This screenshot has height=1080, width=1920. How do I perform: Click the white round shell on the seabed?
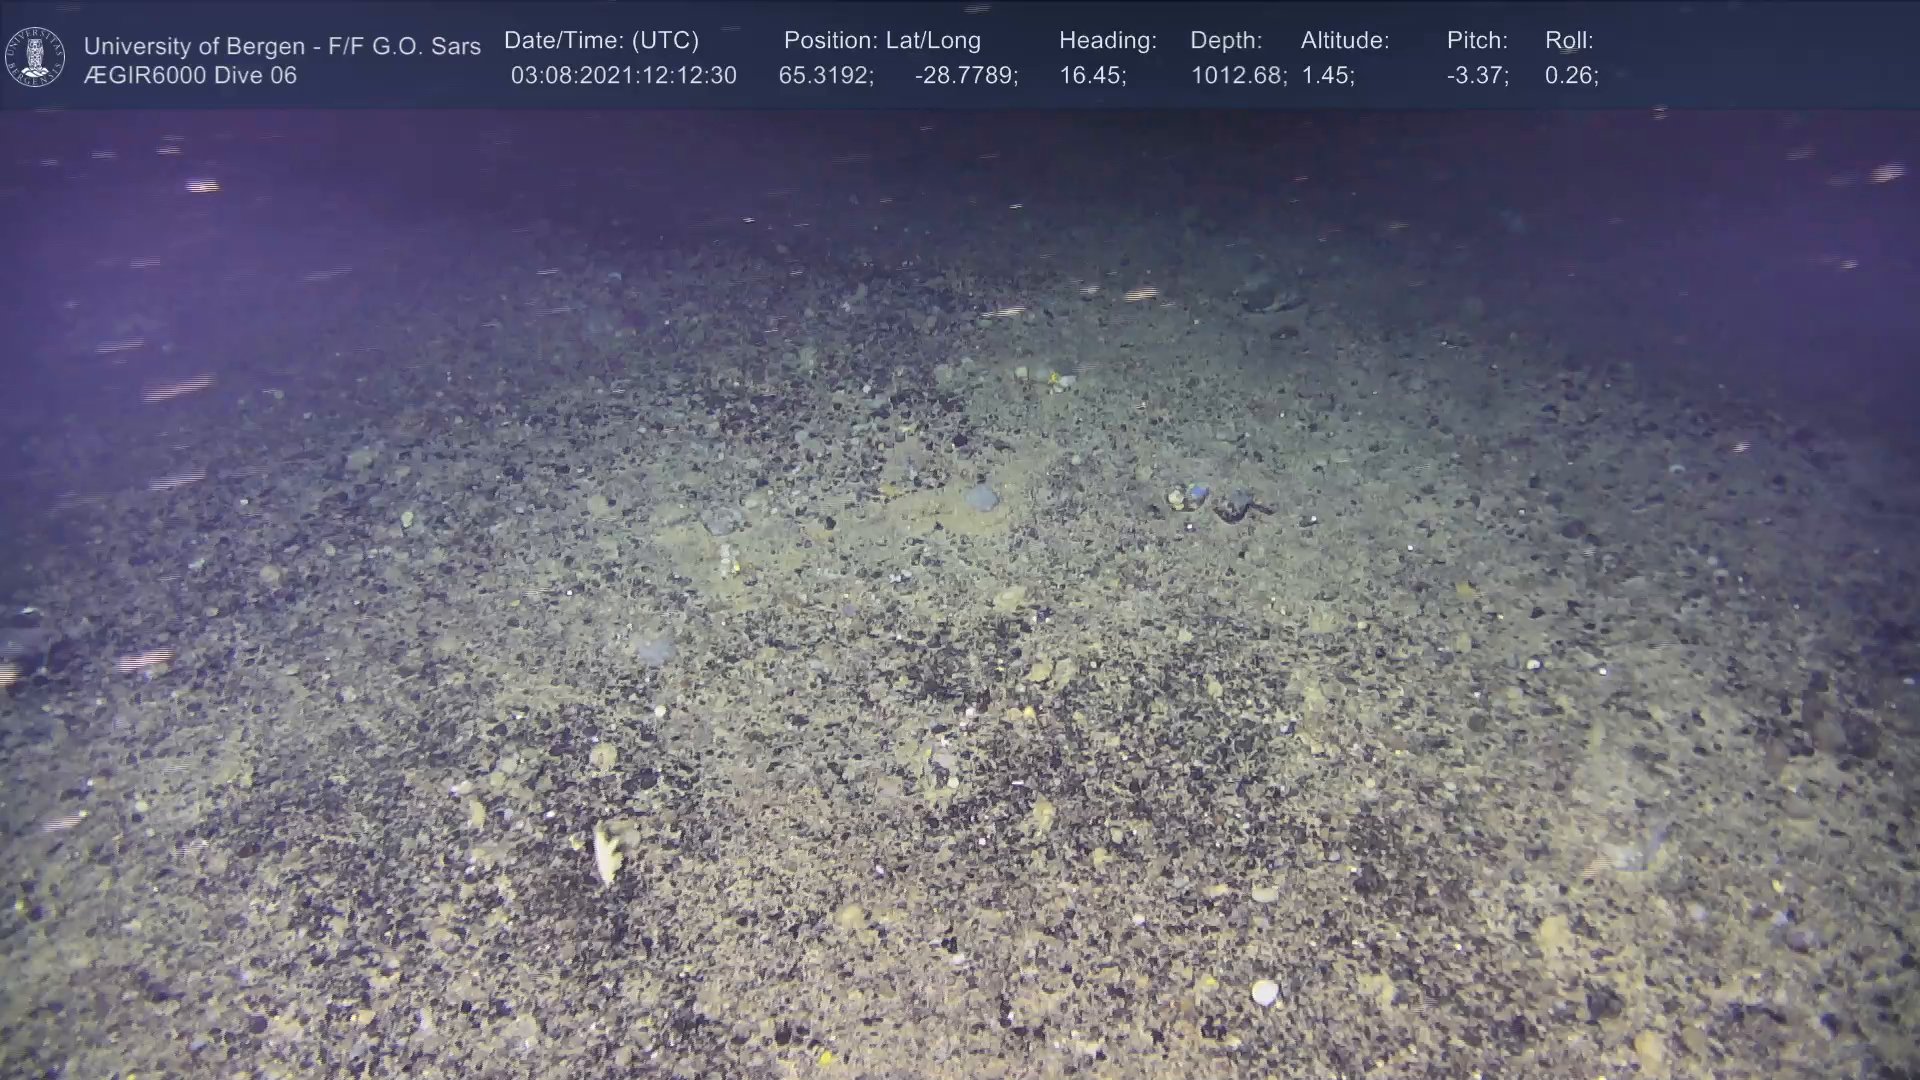click(1265, 992)
